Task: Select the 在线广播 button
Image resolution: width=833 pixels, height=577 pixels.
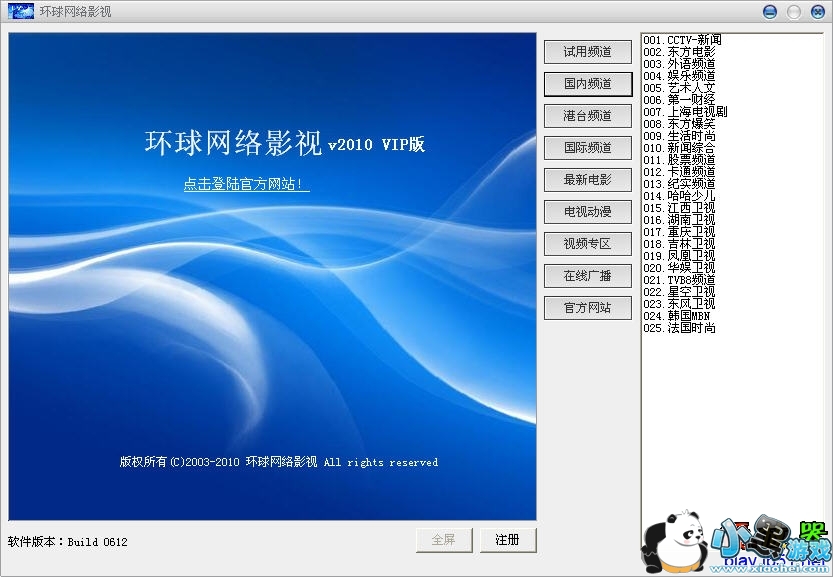Action: pyautogui.click(x=588, y=275)
